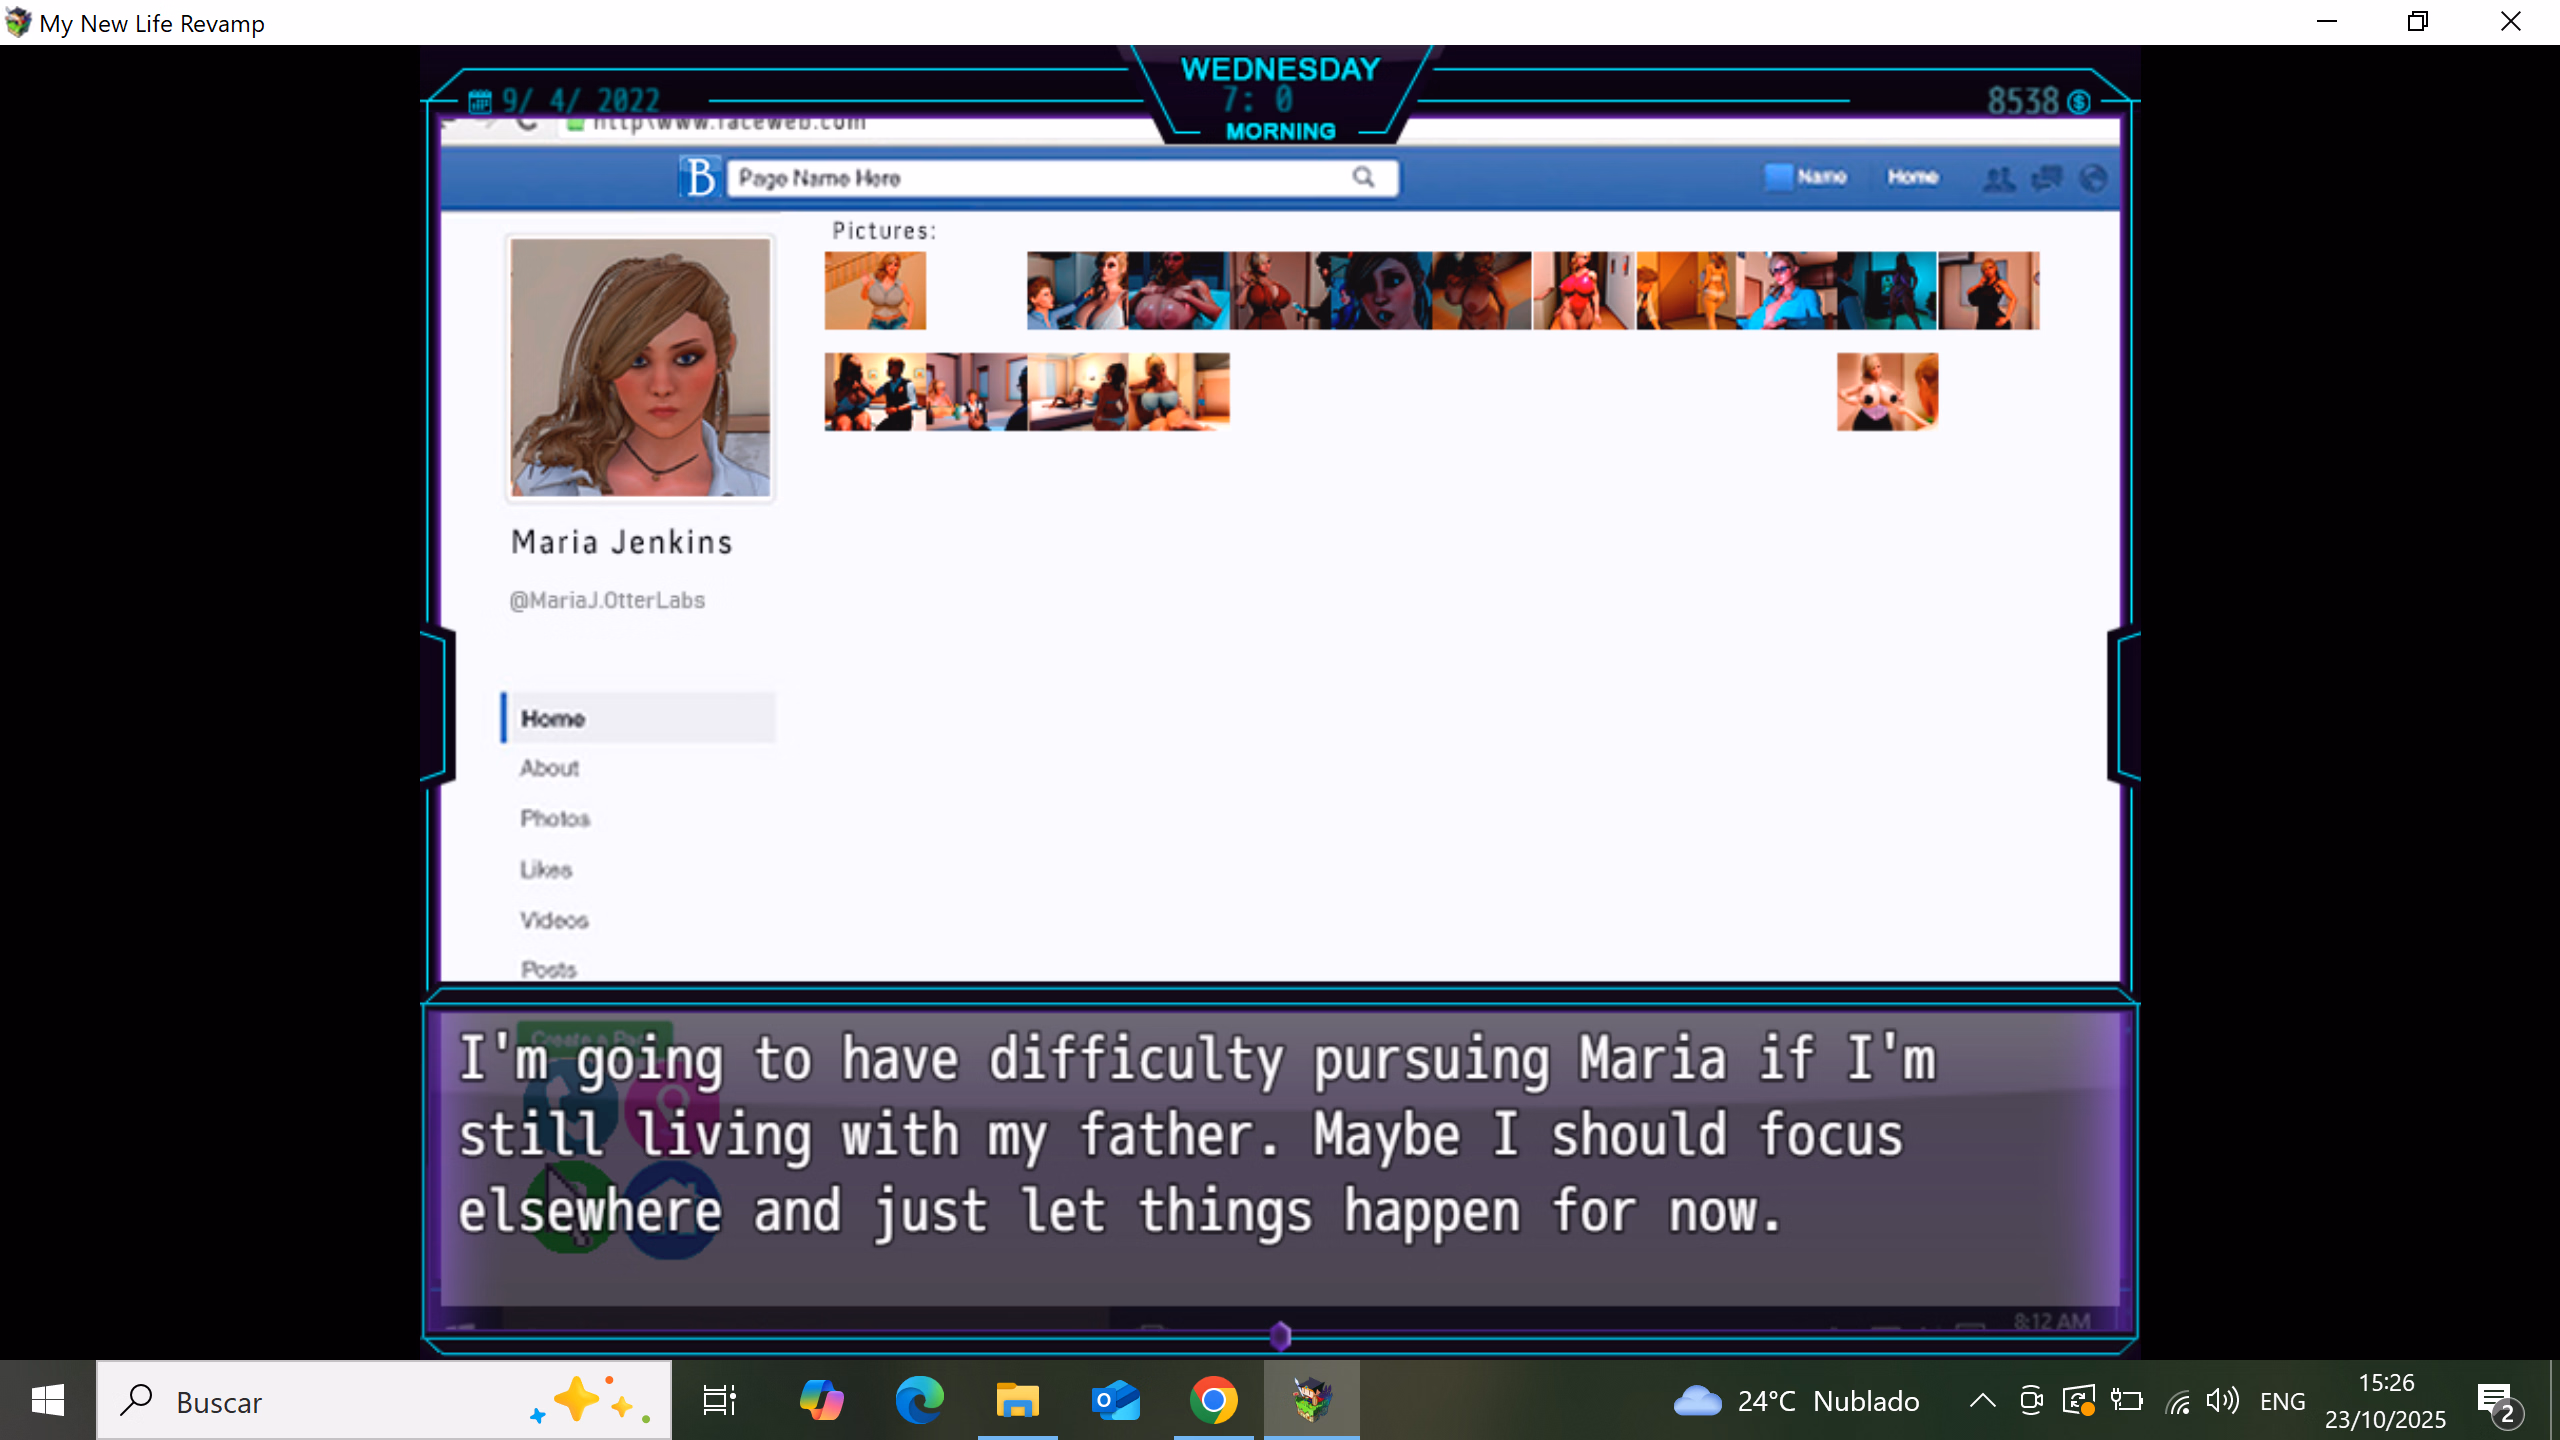Open Videos in the profile sidebar
The height and width of the screenshot is (1440, 2560).
click(554, 920)
